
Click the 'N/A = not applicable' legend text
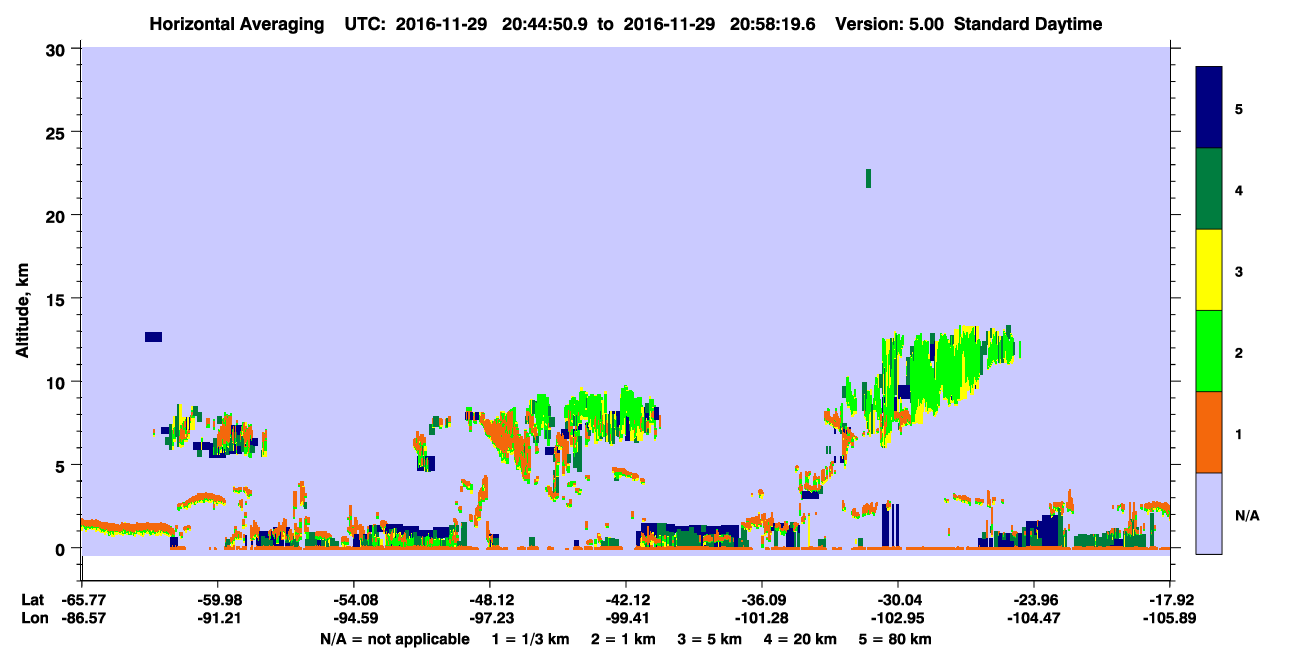(x=394, y=639)
